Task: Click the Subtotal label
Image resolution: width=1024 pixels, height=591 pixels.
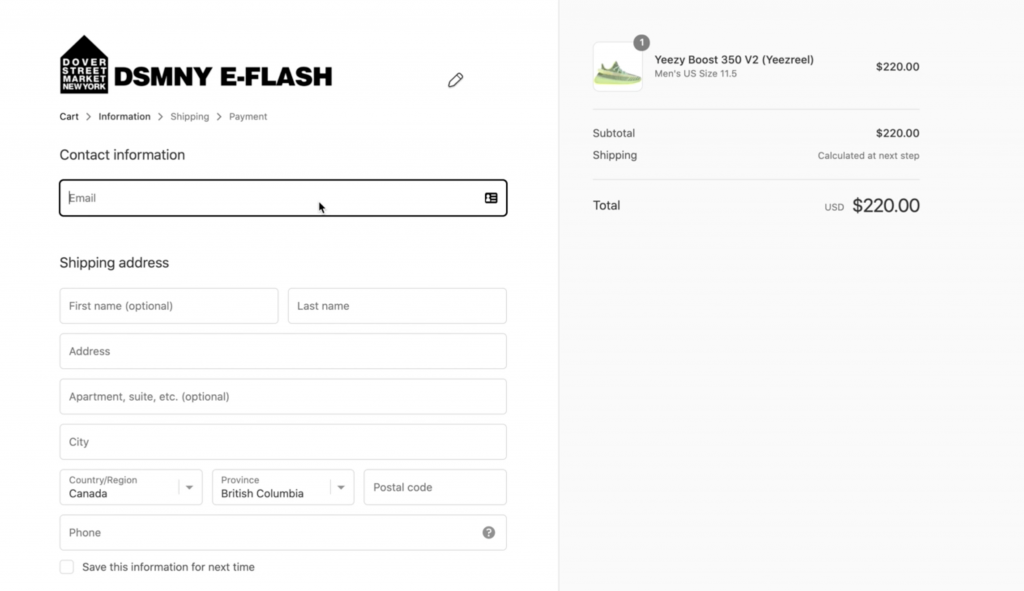Action: pyautogui.click(x=613, y=133)
